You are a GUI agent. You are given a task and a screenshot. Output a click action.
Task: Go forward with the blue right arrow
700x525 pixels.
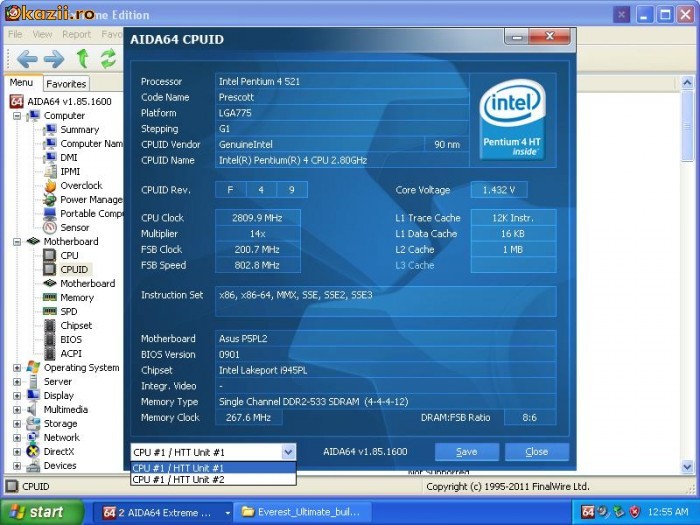[54, 58]
